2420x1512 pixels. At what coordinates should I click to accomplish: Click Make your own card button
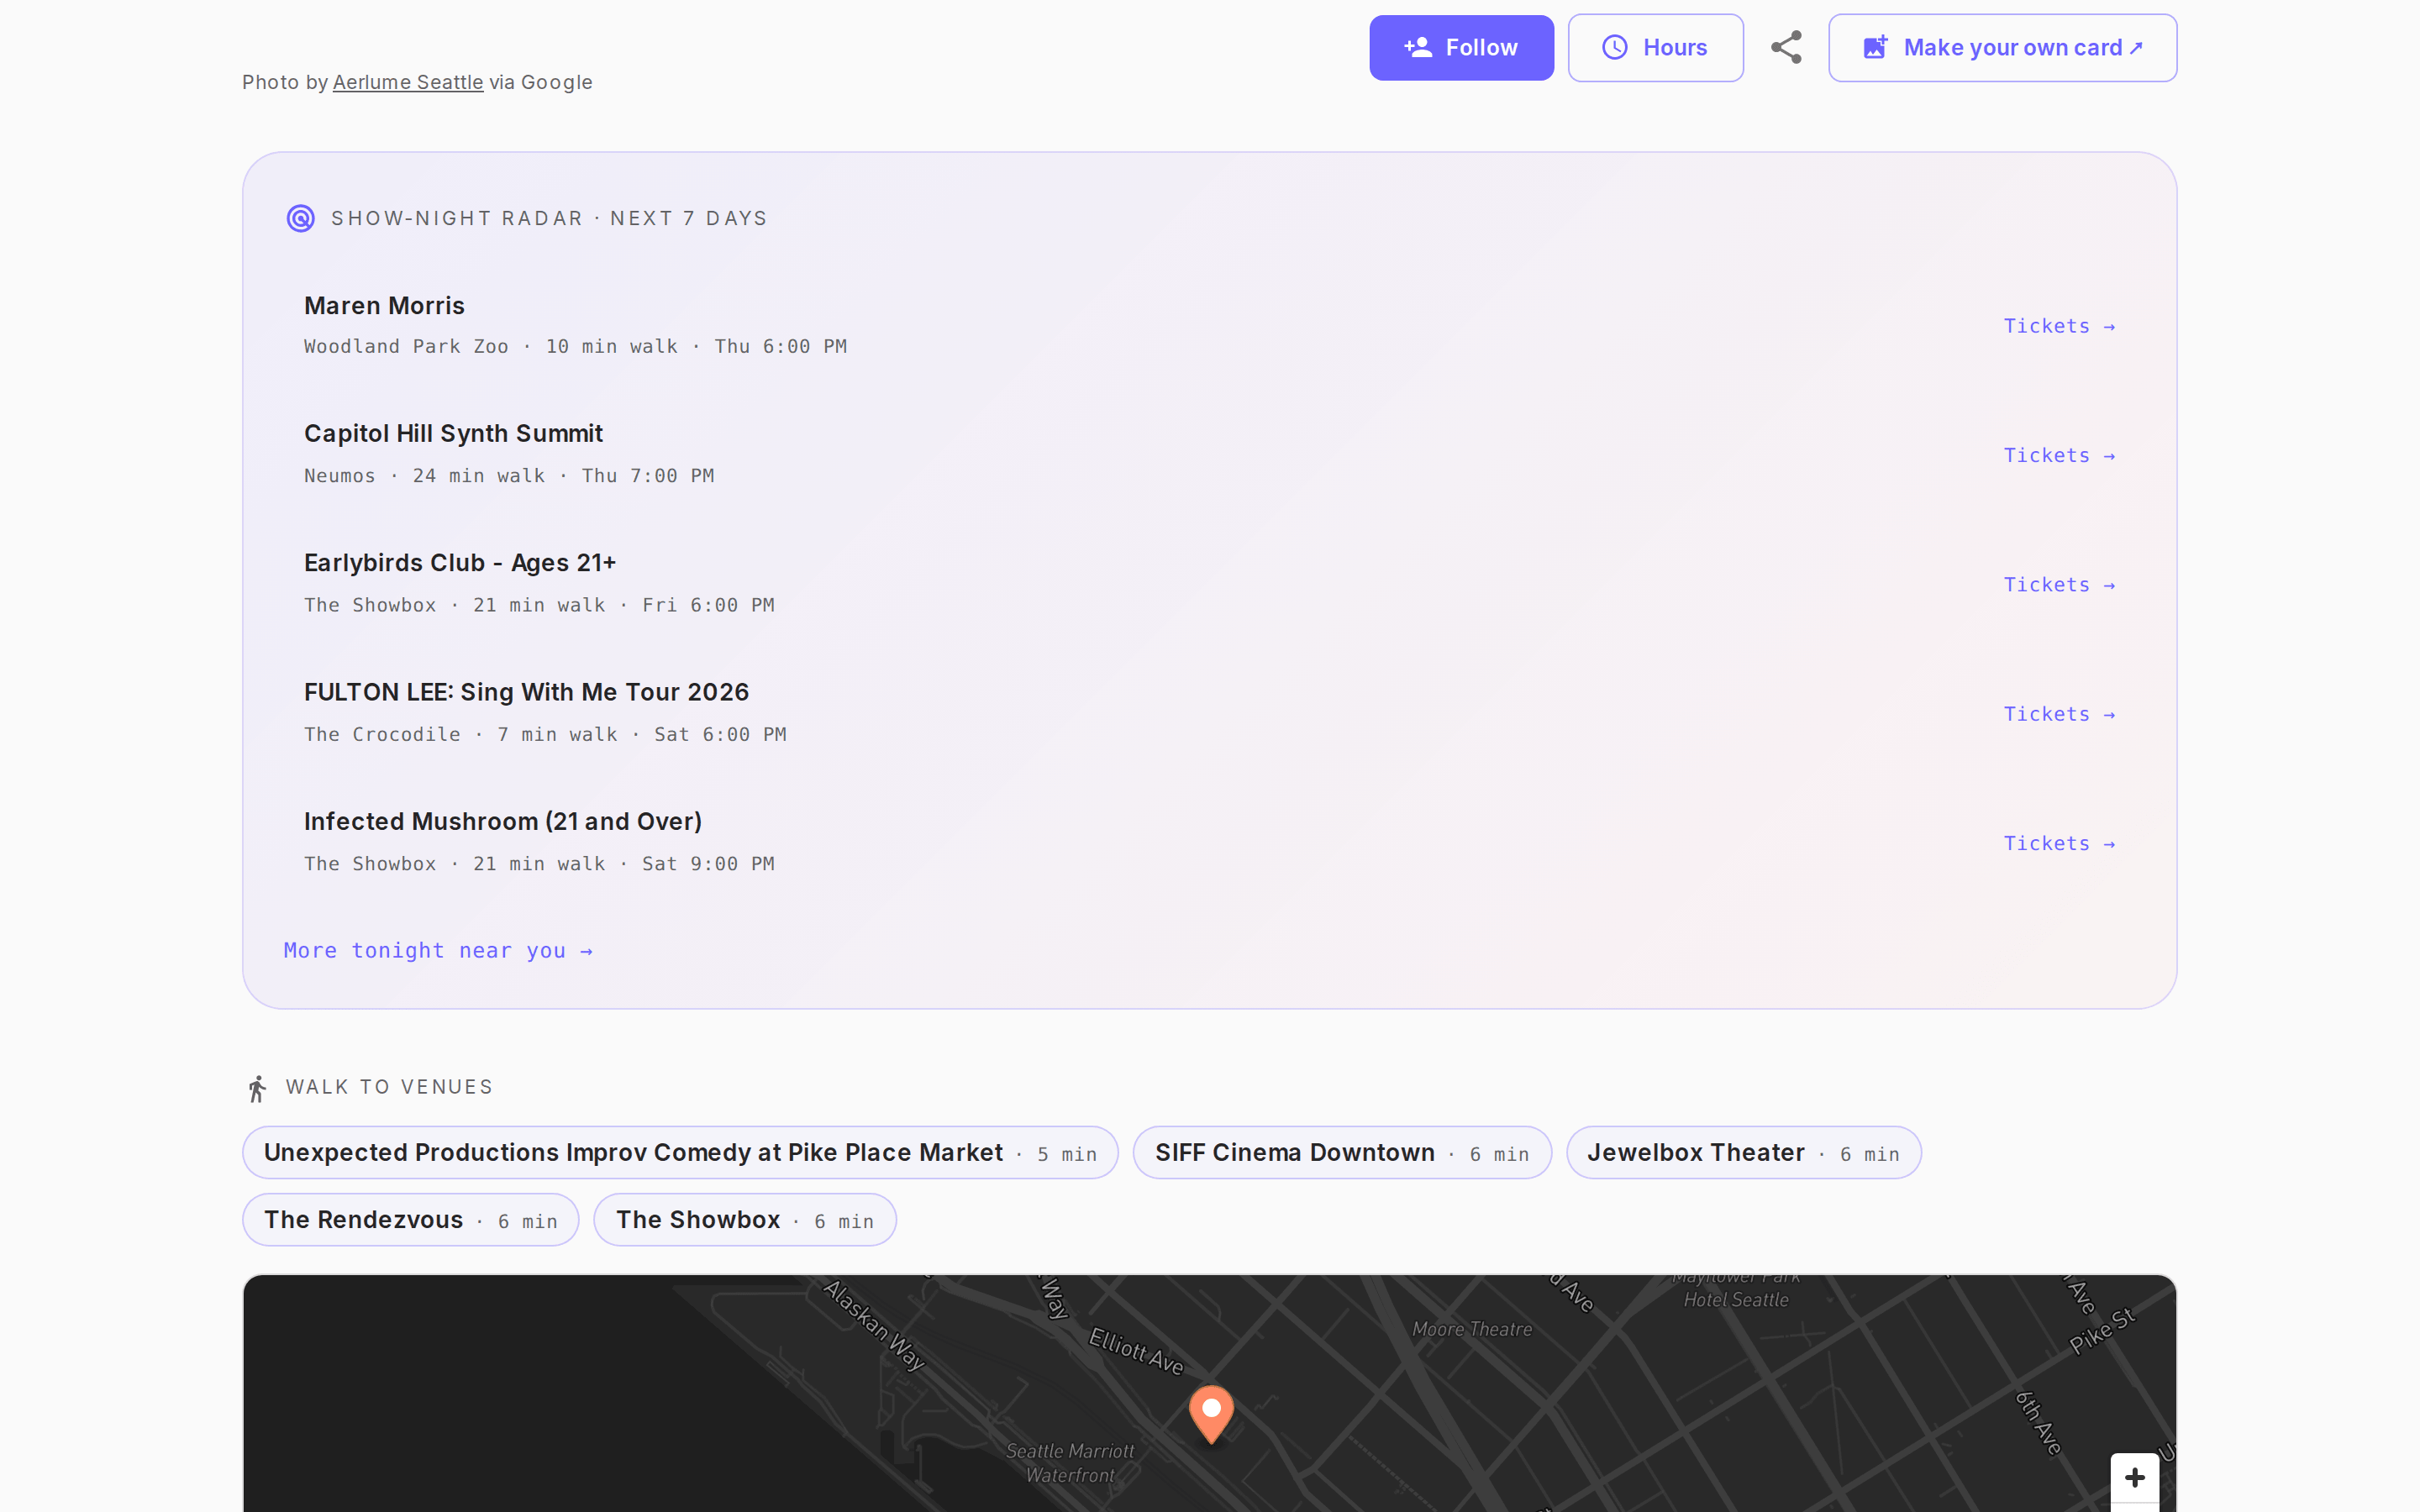[x=2002, y=47]
